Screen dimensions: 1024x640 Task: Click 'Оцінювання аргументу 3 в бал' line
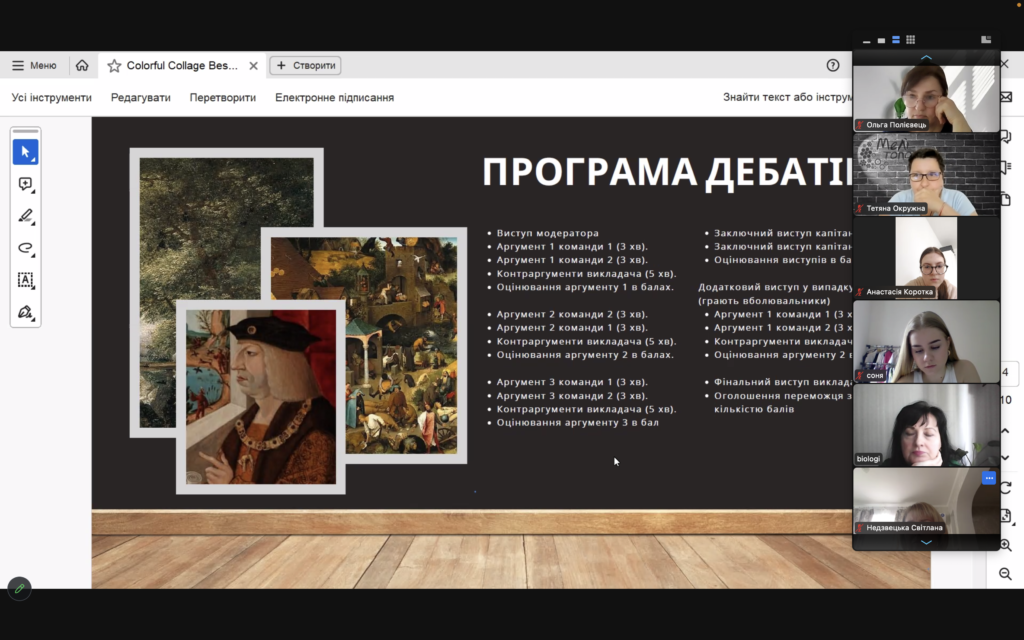pyautogui.click(x=577, y=423)
